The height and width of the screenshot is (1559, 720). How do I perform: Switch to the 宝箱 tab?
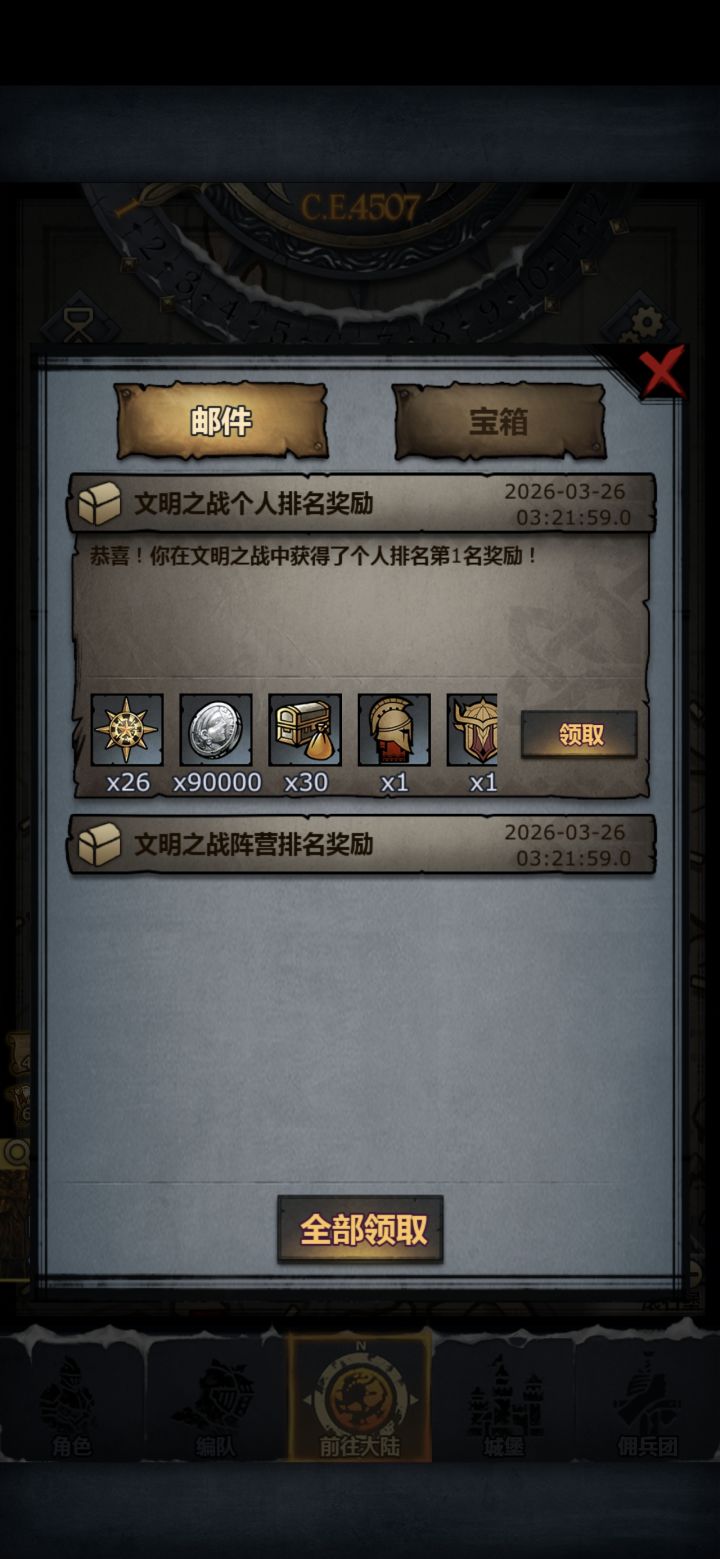pyautogui.click(x=498, y=421)
